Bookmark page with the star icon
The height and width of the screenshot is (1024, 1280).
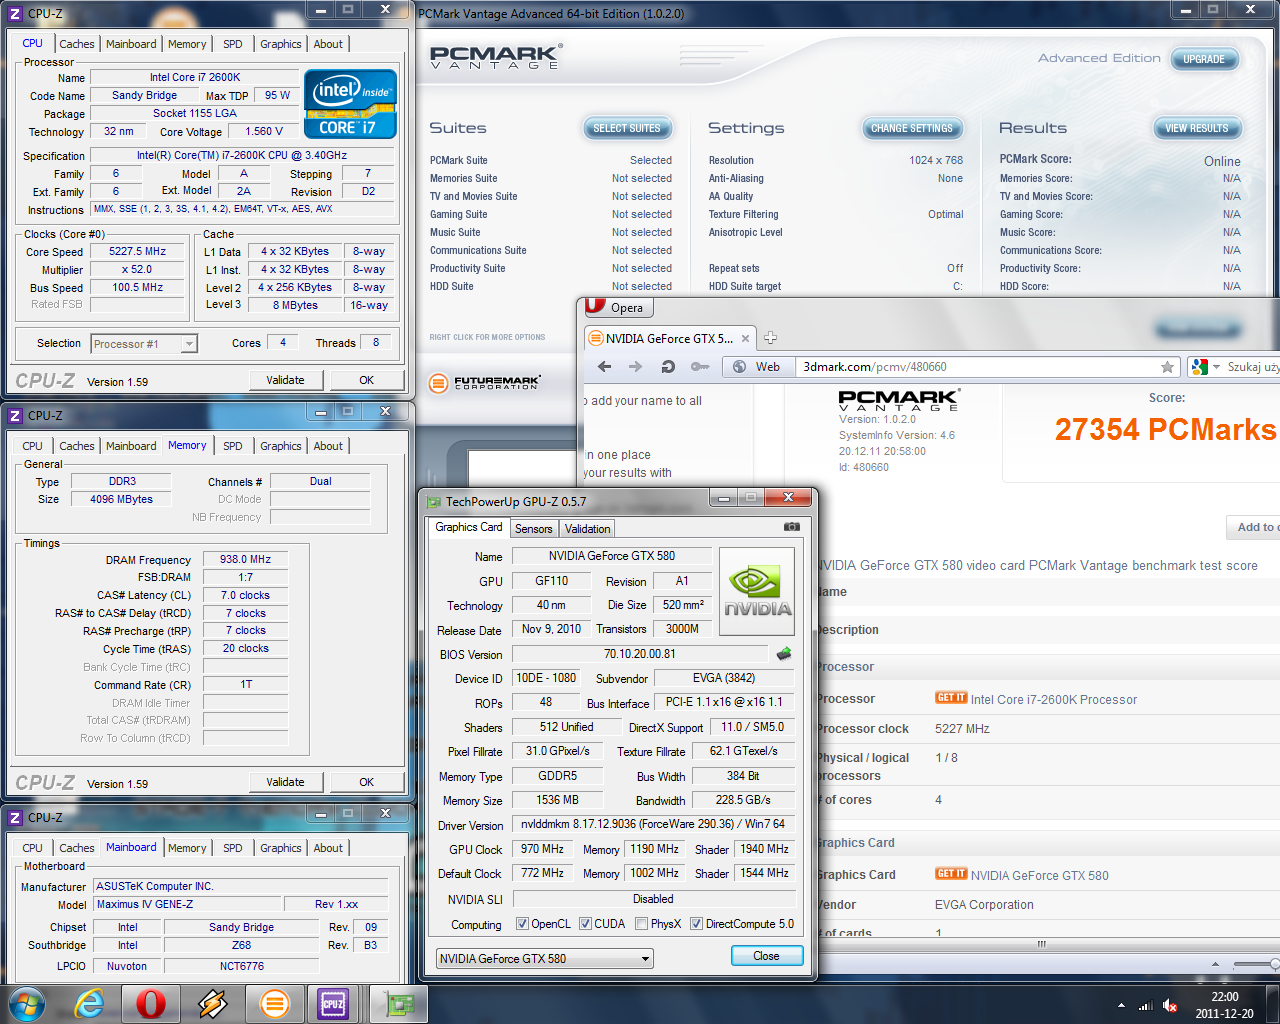click(x=1167, y=367)
